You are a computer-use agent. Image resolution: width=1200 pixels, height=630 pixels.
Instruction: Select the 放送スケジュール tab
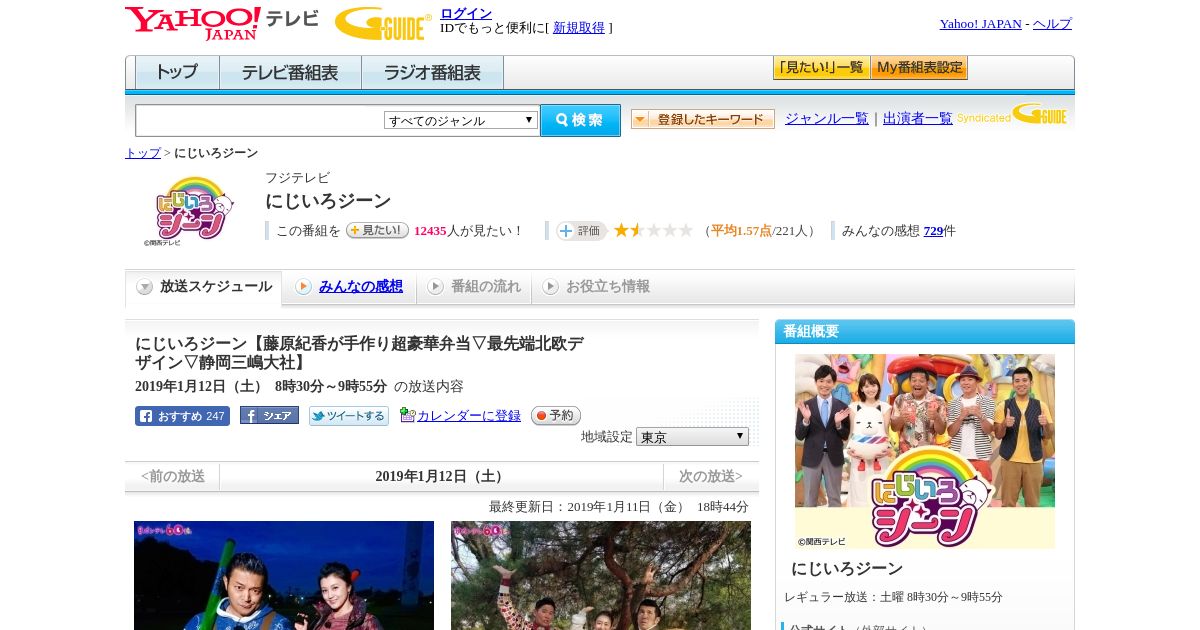(x=204, y=287)
